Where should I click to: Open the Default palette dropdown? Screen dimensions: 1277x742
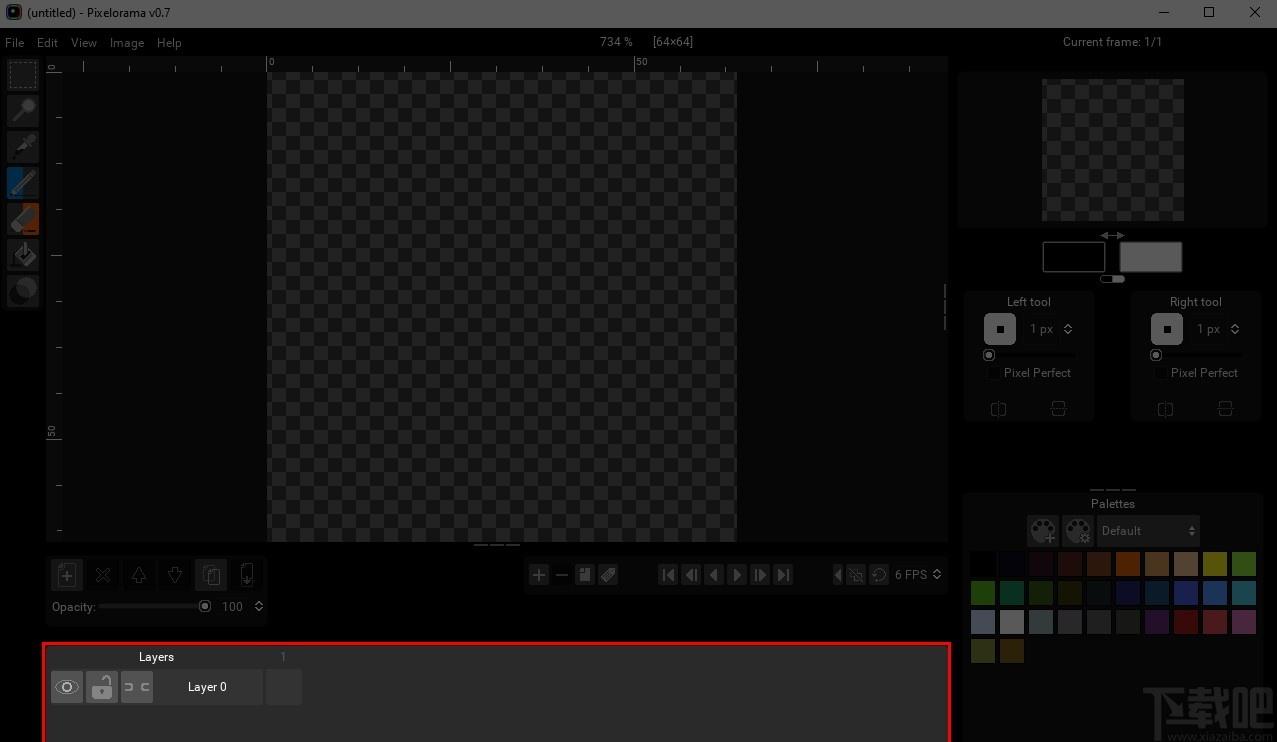coord(1148,531)
